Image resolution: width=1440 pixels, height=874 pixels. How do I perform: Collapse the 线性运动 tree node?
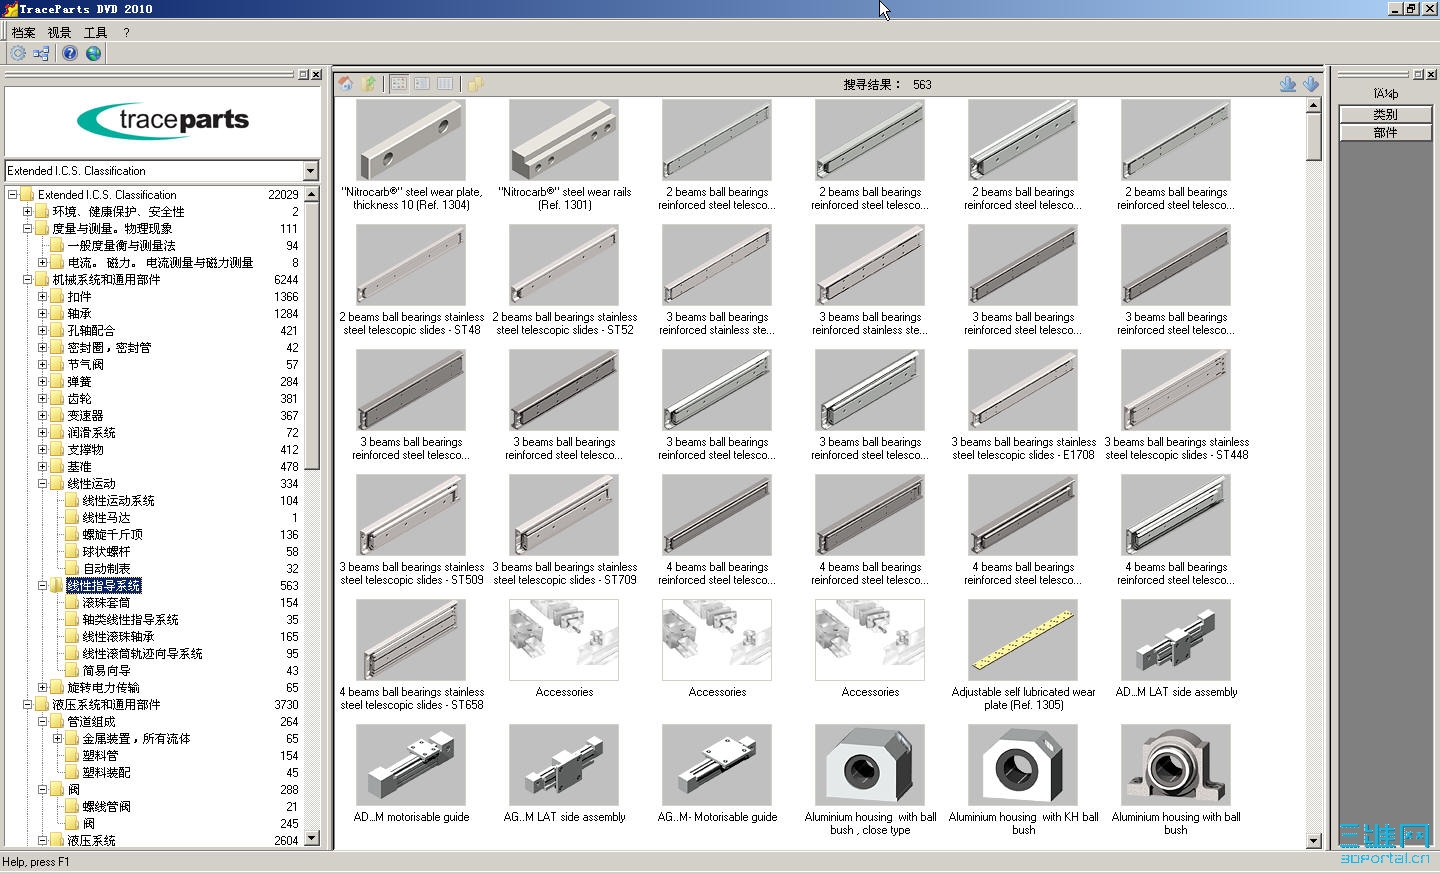point(43,484)
